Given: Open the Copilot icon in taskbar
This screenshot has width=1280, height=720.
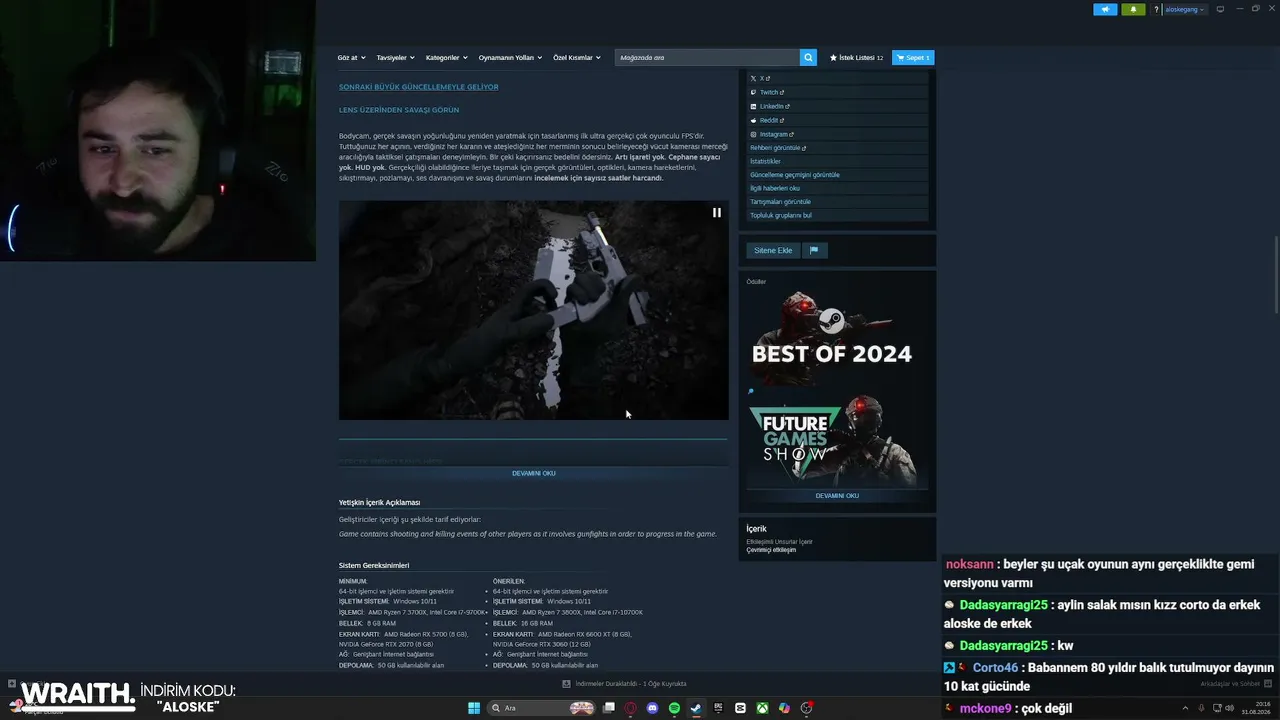Looking at the screenshot, I should coord(784,708).
